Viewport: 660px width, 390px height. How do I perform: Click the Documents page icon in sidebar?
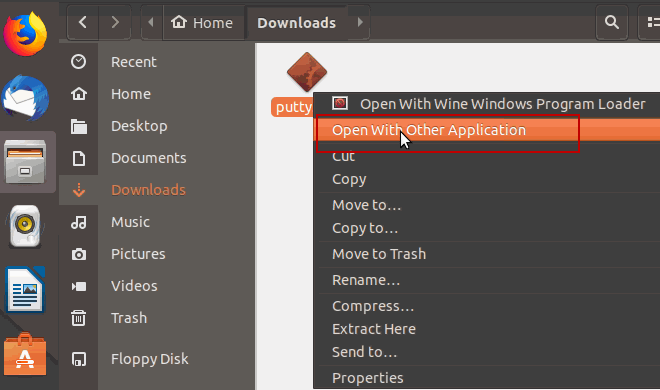(79, 158)
